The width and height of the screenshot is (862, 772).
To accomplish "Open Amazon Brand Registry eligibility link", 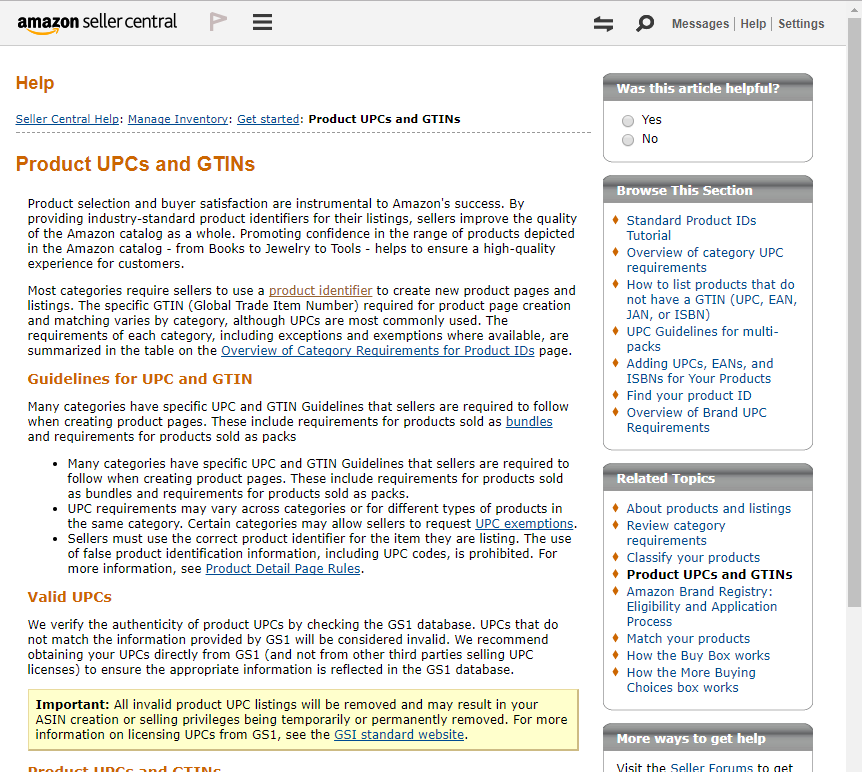I will (x=701, y=606).
